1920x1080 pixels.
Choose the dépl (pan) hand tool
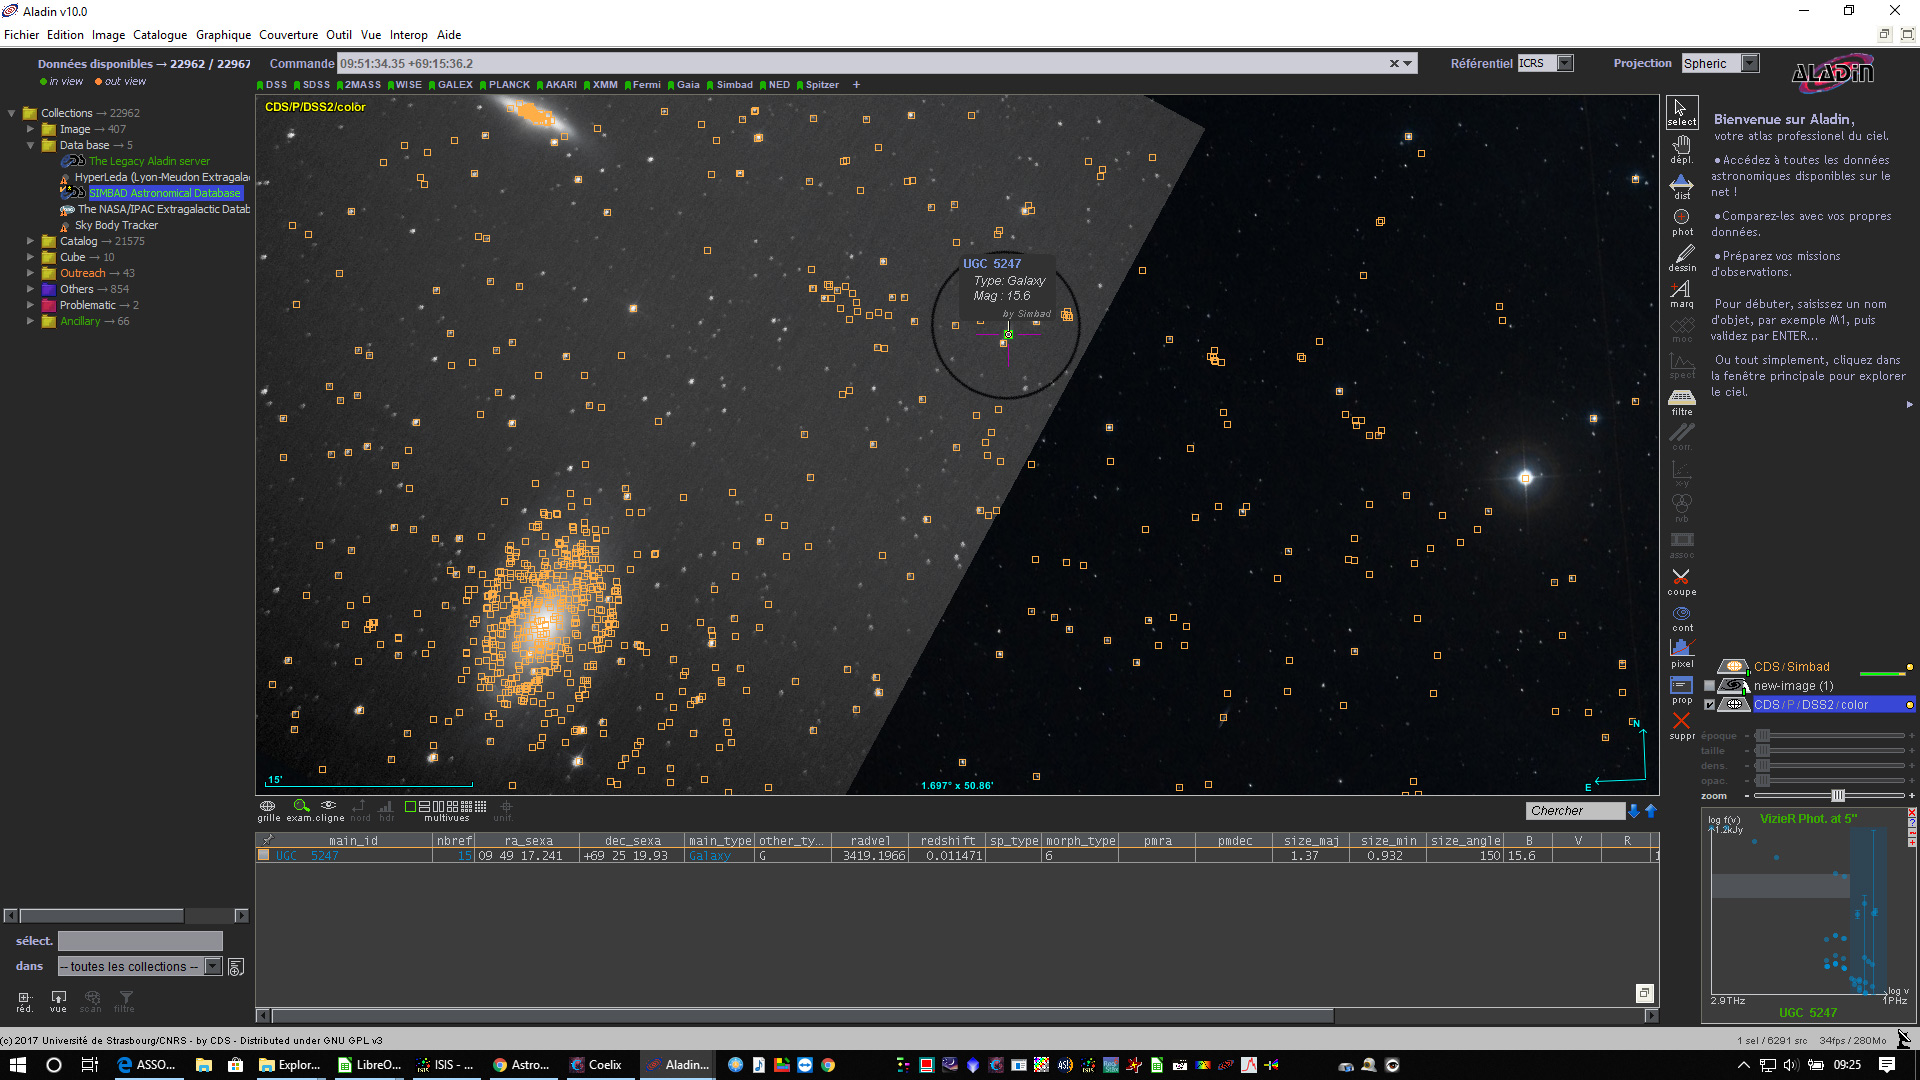(1681, 149)
